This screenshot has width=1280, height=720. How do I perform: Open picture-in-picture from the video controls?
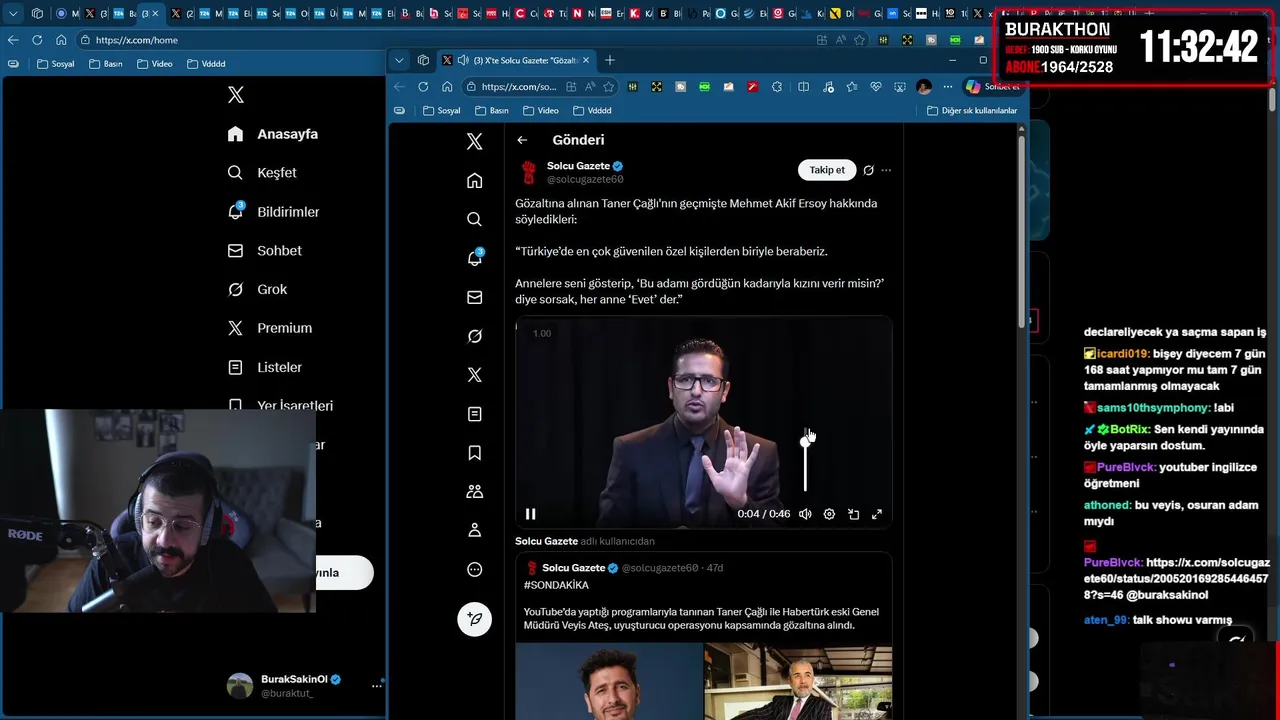853,514
